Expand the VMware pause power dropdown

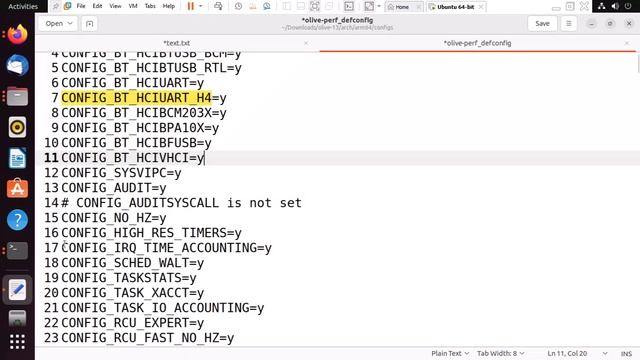click(200, 6)
